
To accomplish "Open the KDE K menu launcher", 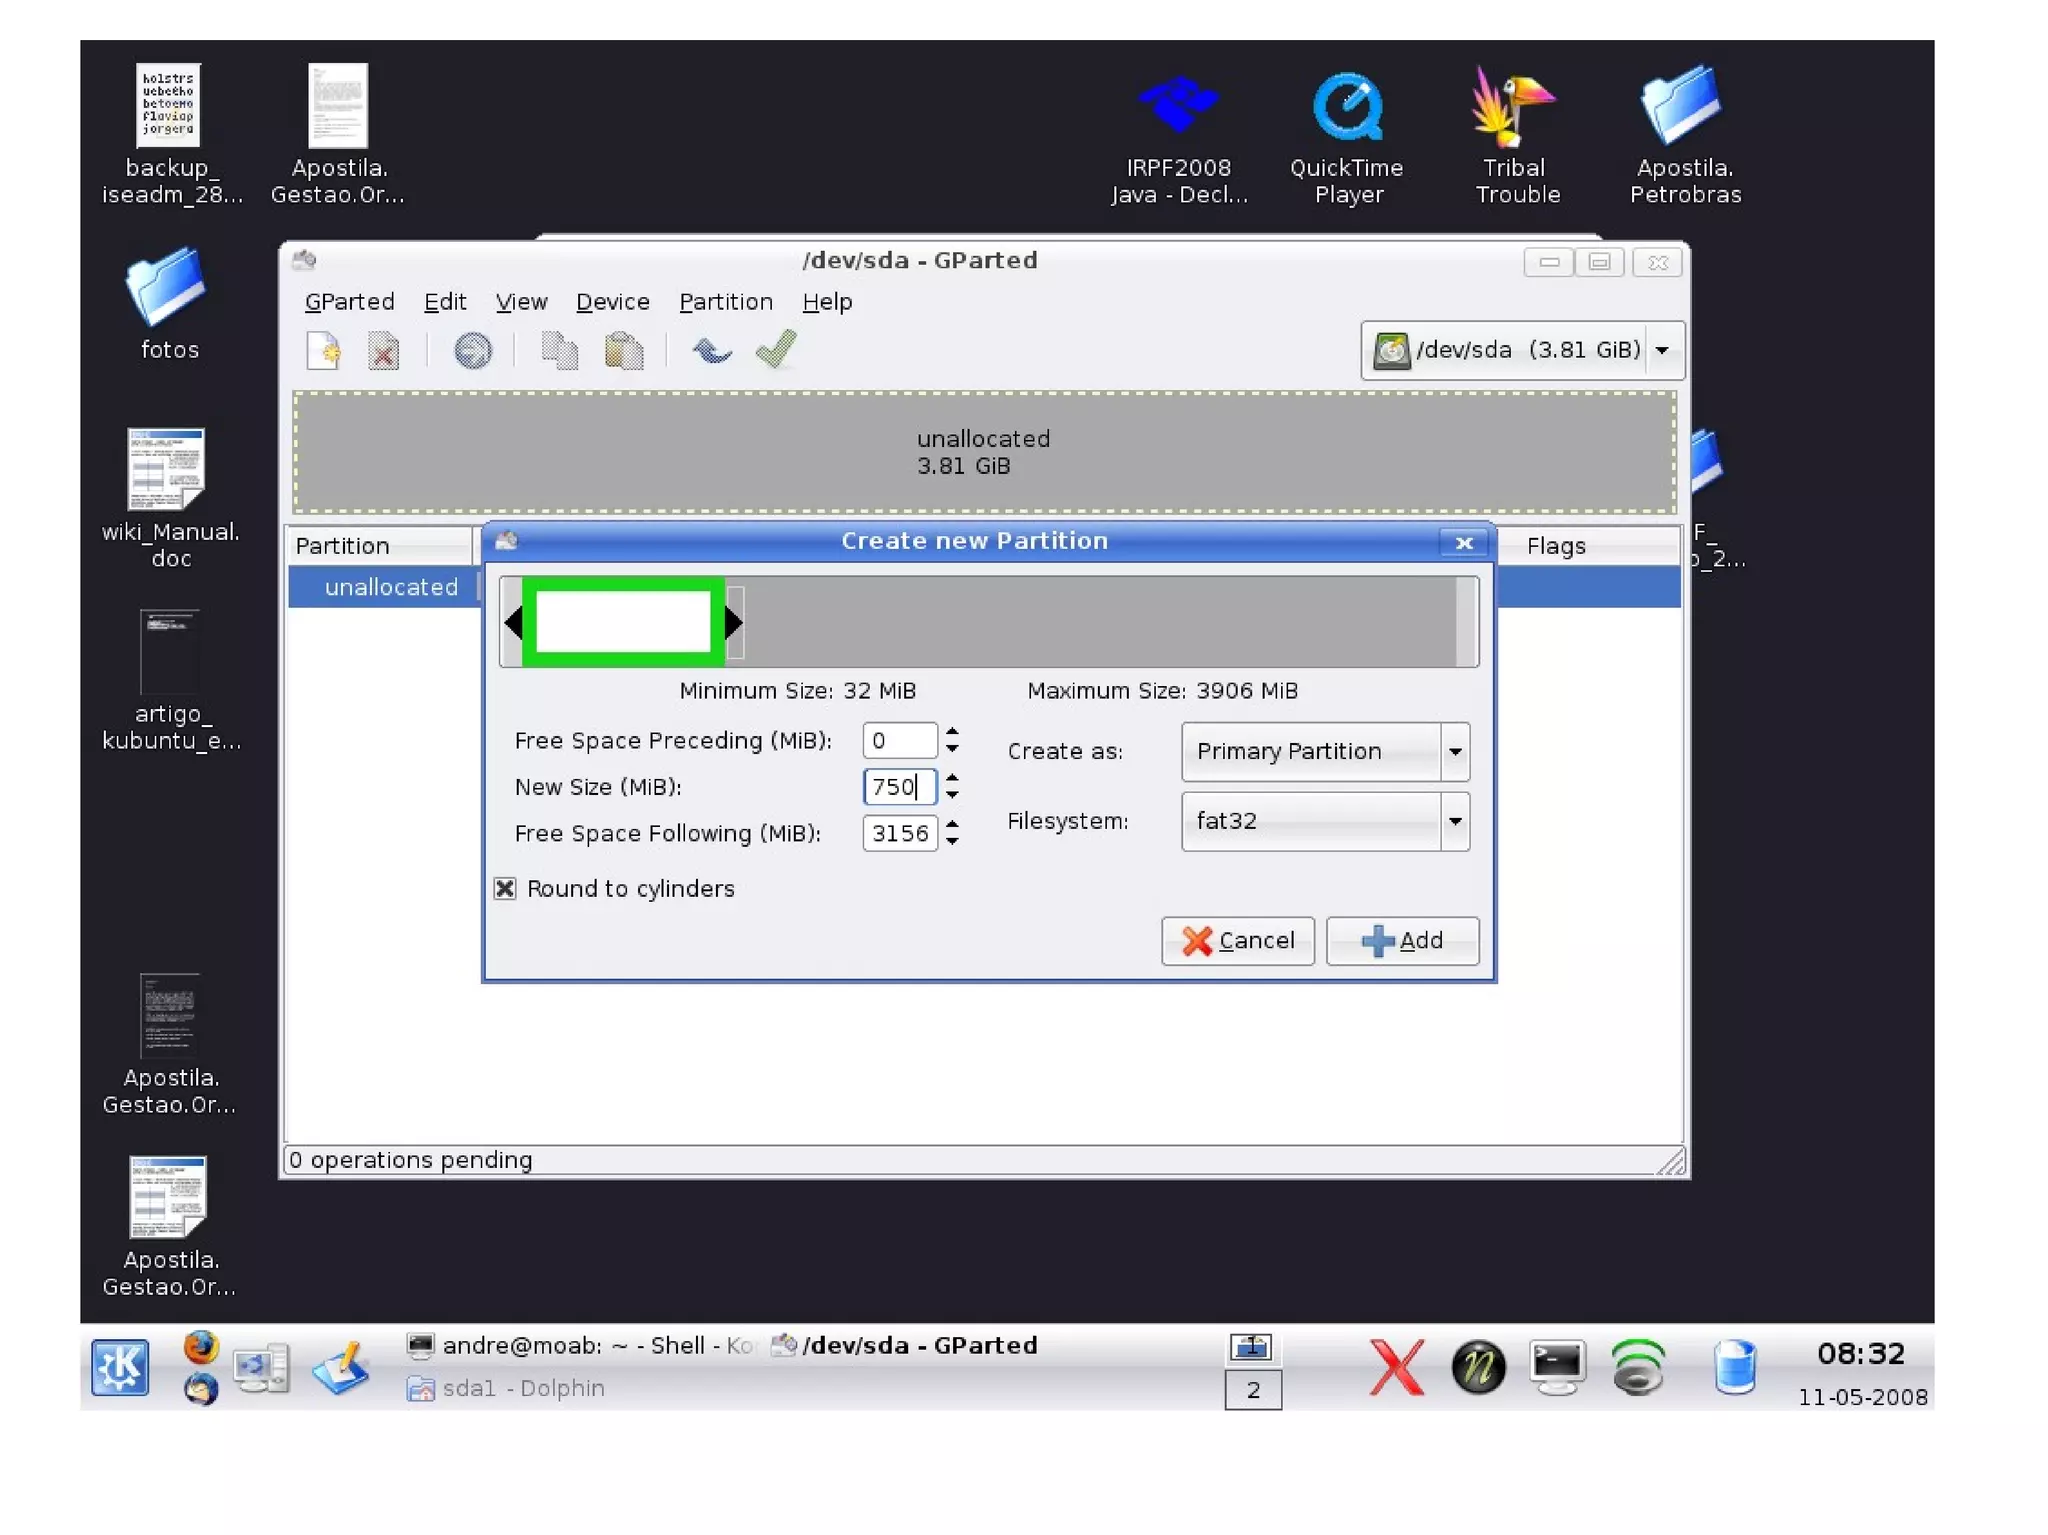I will click(x=120, y=1366).
